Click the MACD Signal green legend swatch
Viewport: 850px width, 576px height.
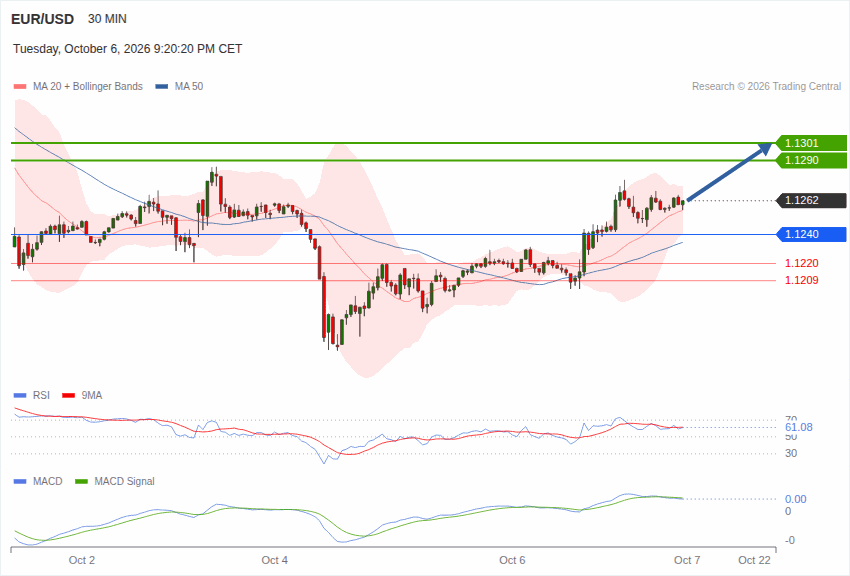click(81, 481)
